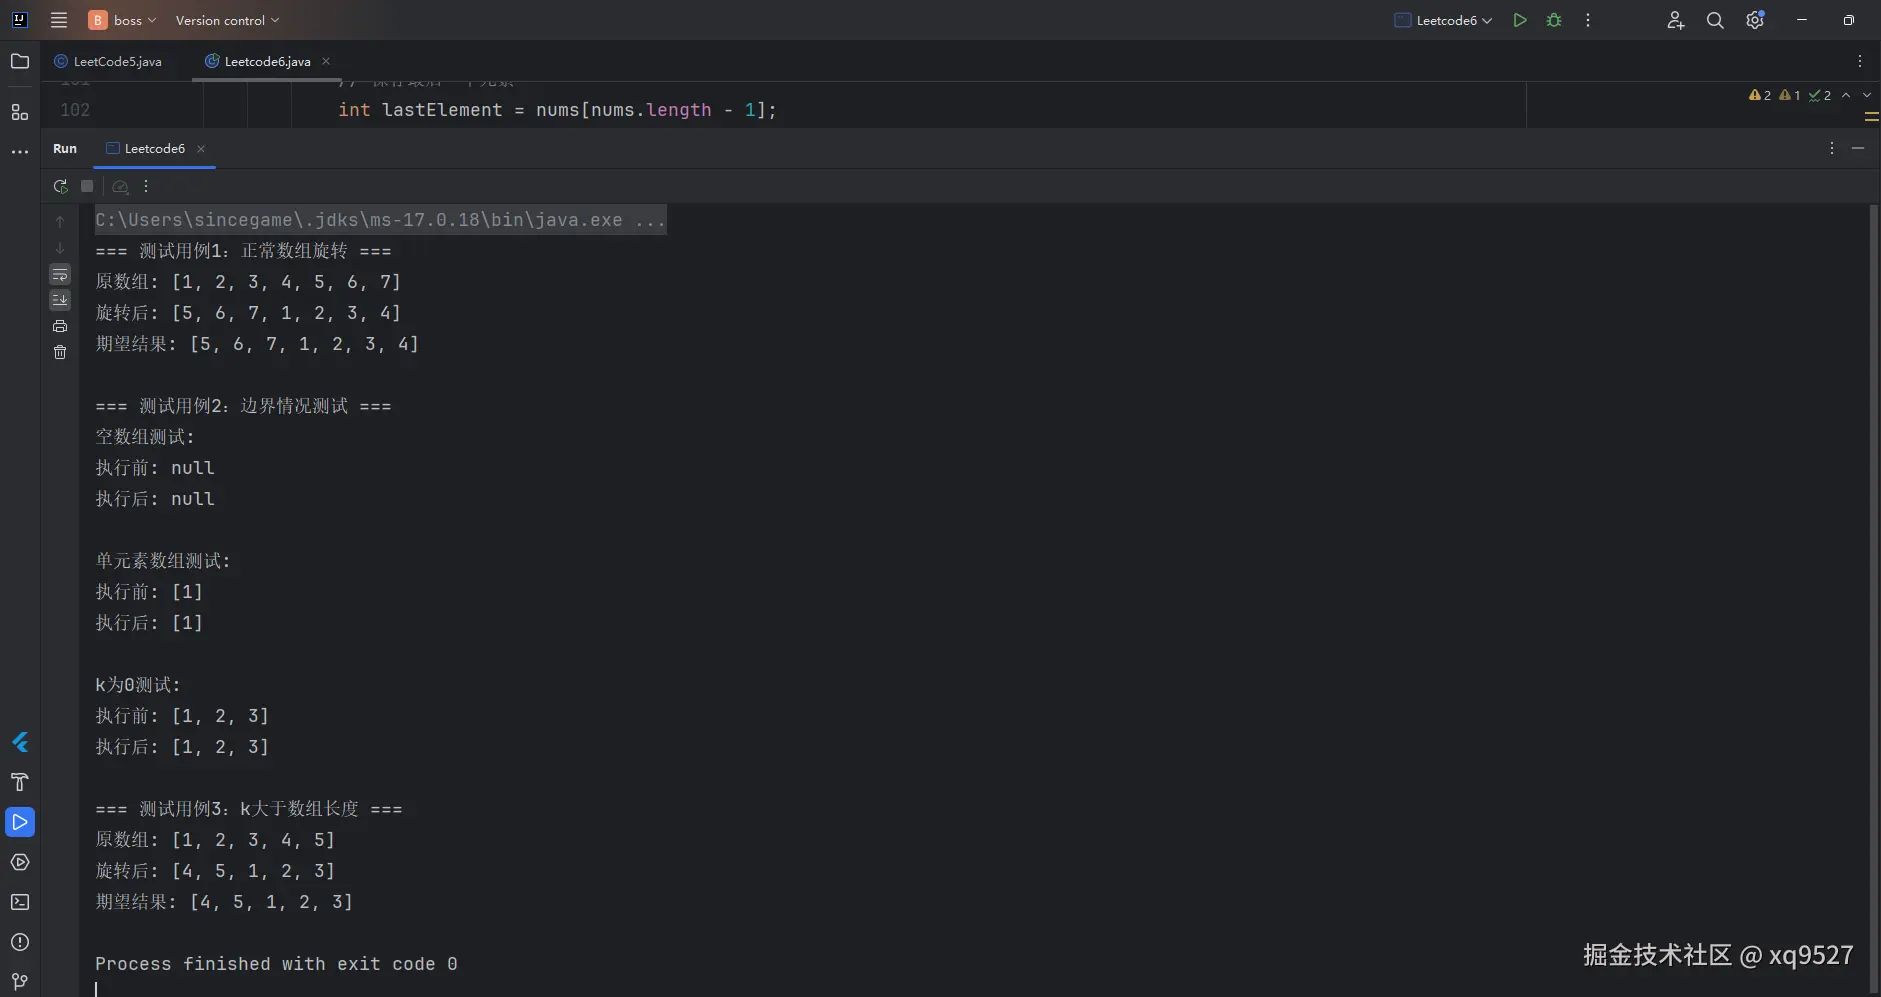Debug Leetcode6 with the bug icon
1881x997 pixels.
1554,20
